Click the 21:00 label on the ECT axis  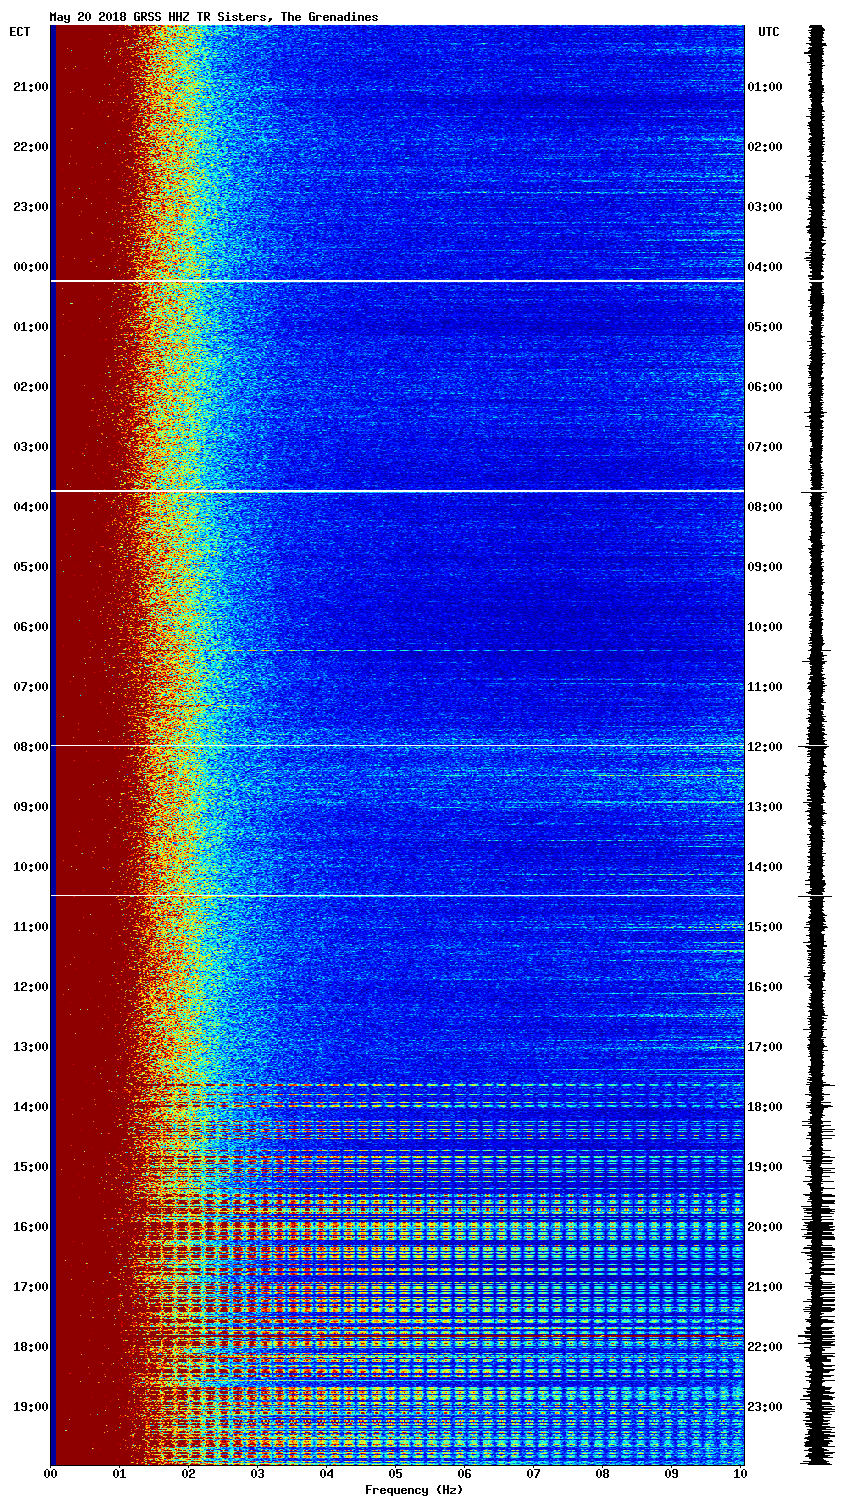[x=30, y=87]
